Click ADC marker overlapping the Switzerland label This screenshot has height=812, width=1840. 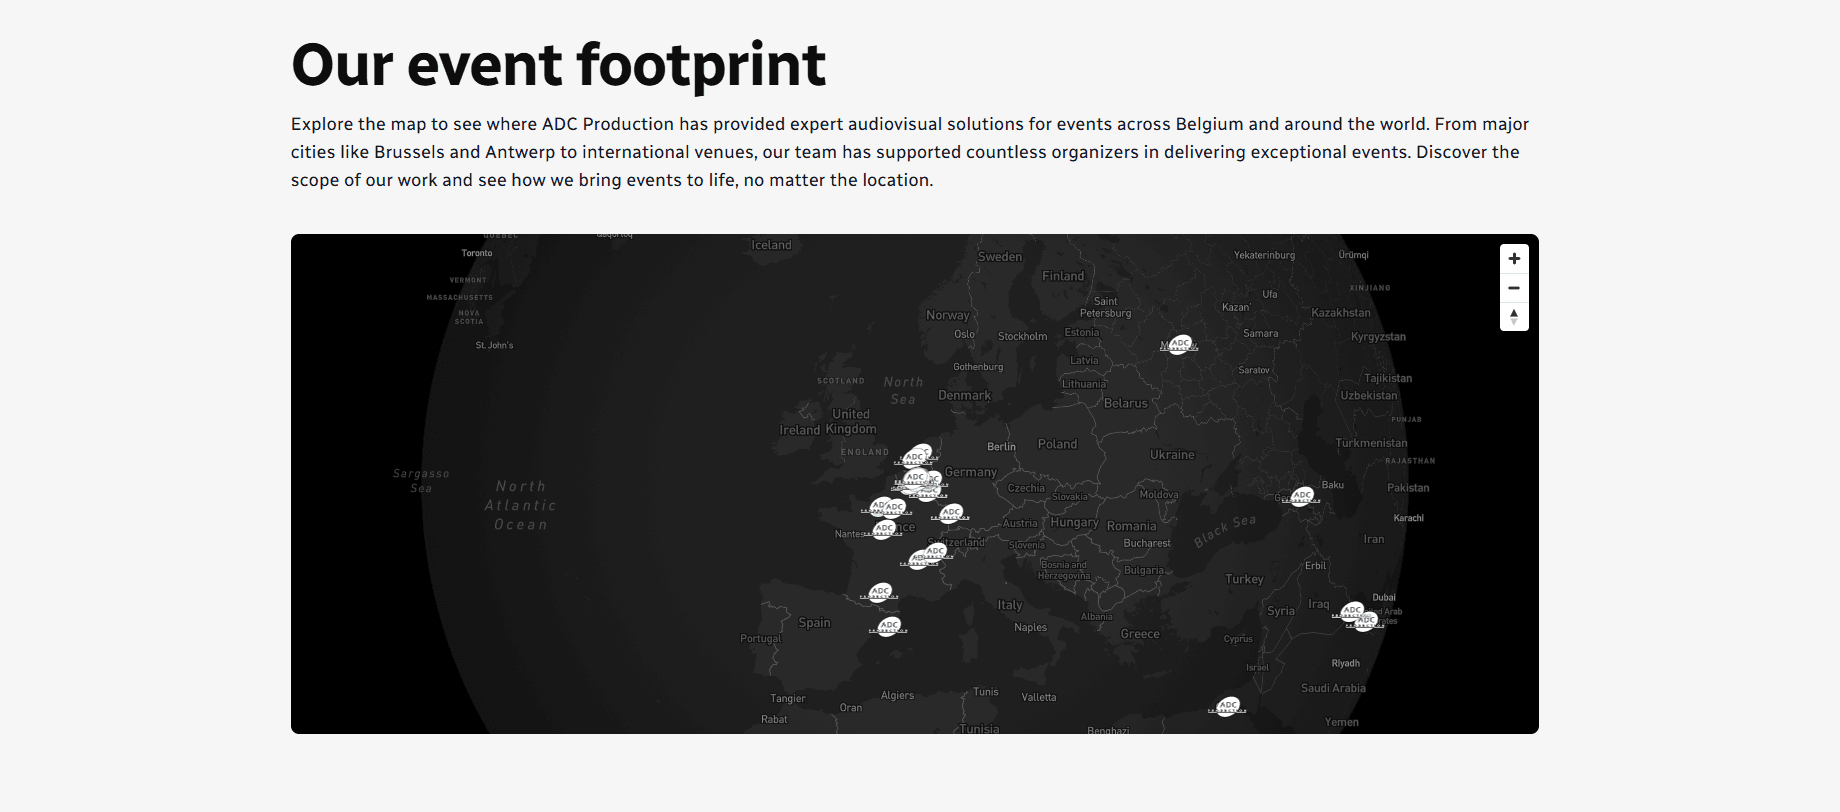click(x=935, y=551)
